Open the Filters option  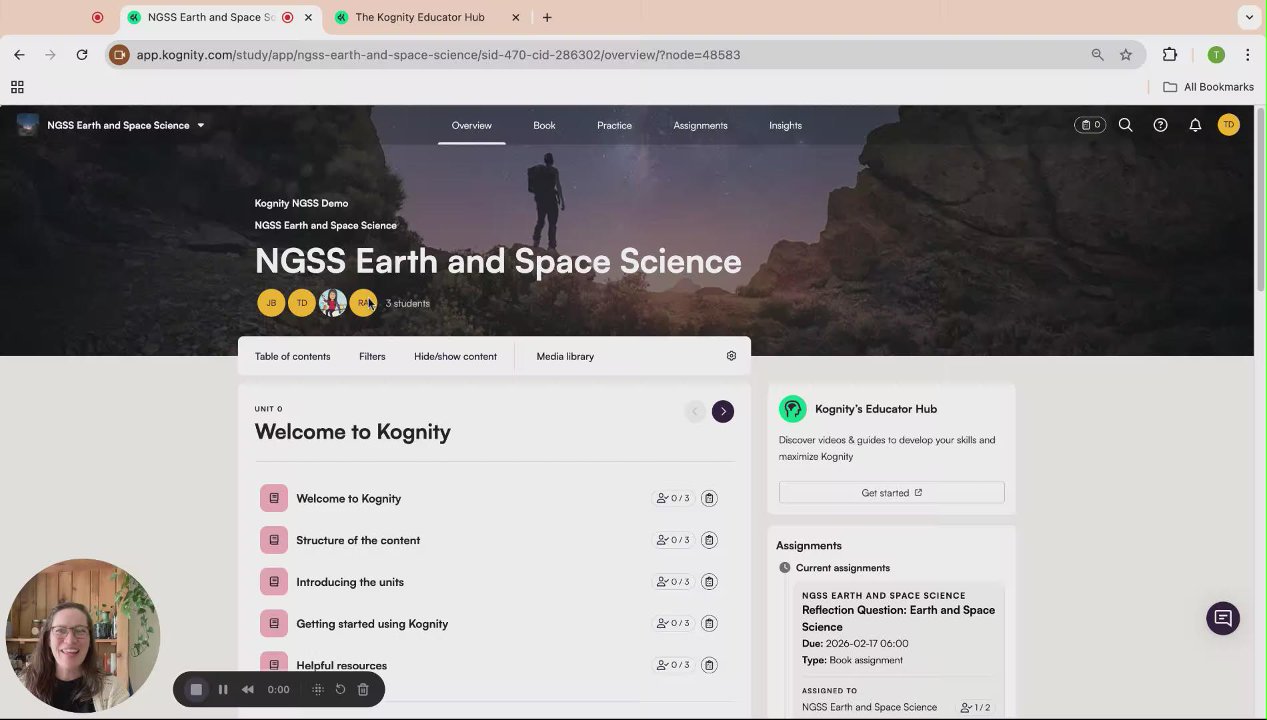click(372, 356)
